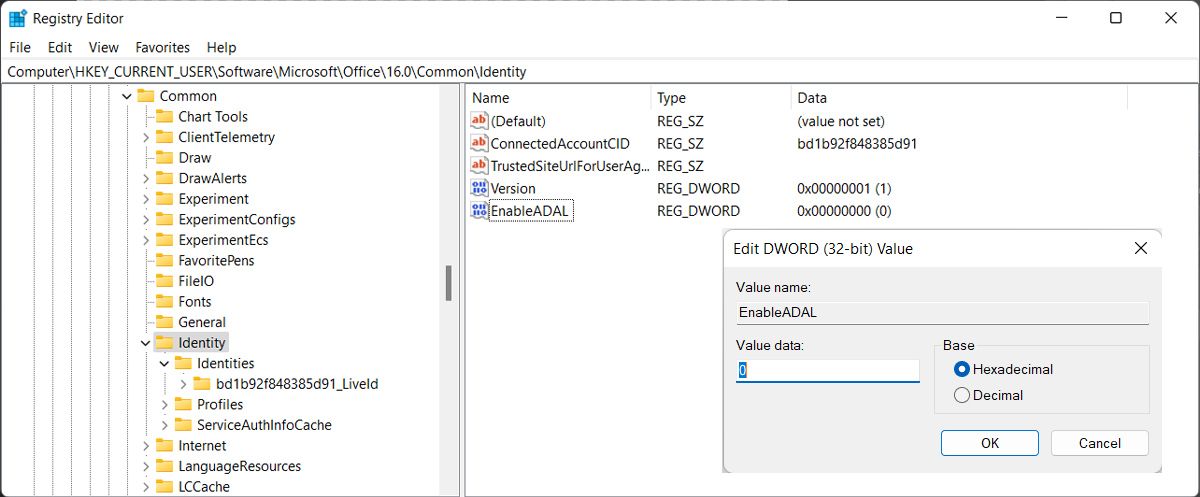Expand the LanguageResources key
Viewport: 1200px width, 497px height.
click(146, 466)
